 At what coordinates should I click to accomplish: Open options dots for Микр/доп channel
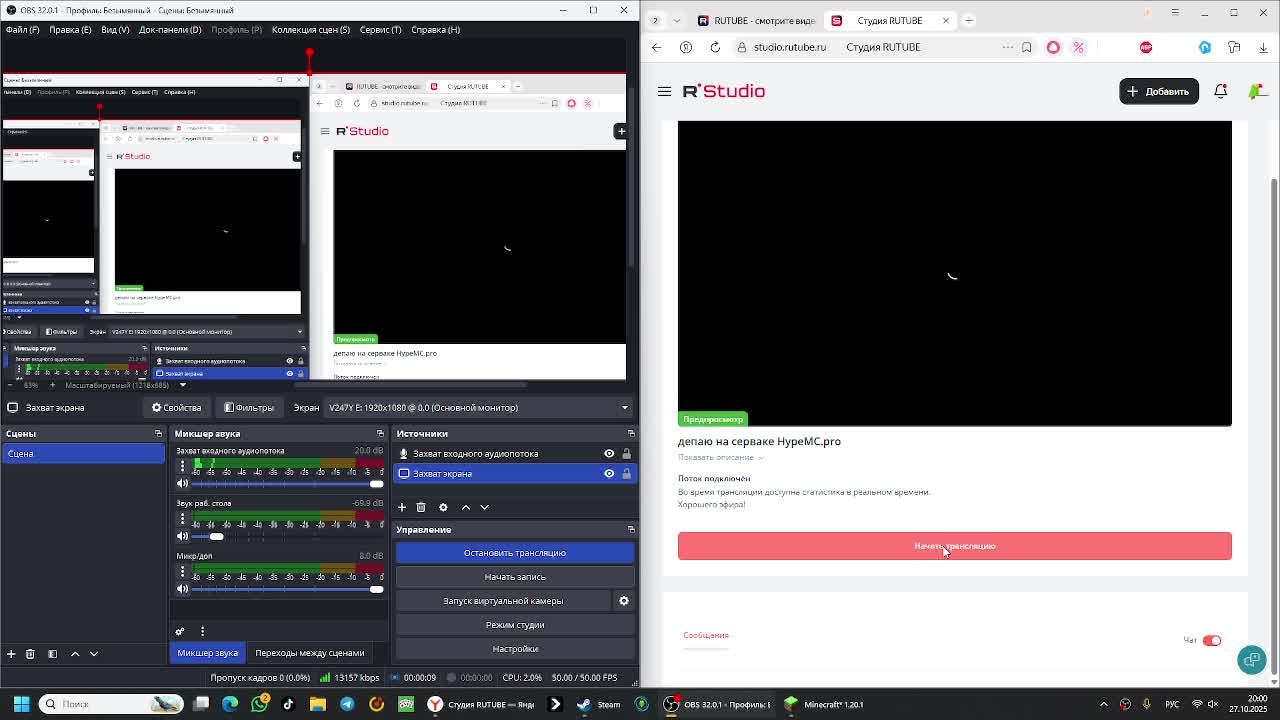[182, 571]
